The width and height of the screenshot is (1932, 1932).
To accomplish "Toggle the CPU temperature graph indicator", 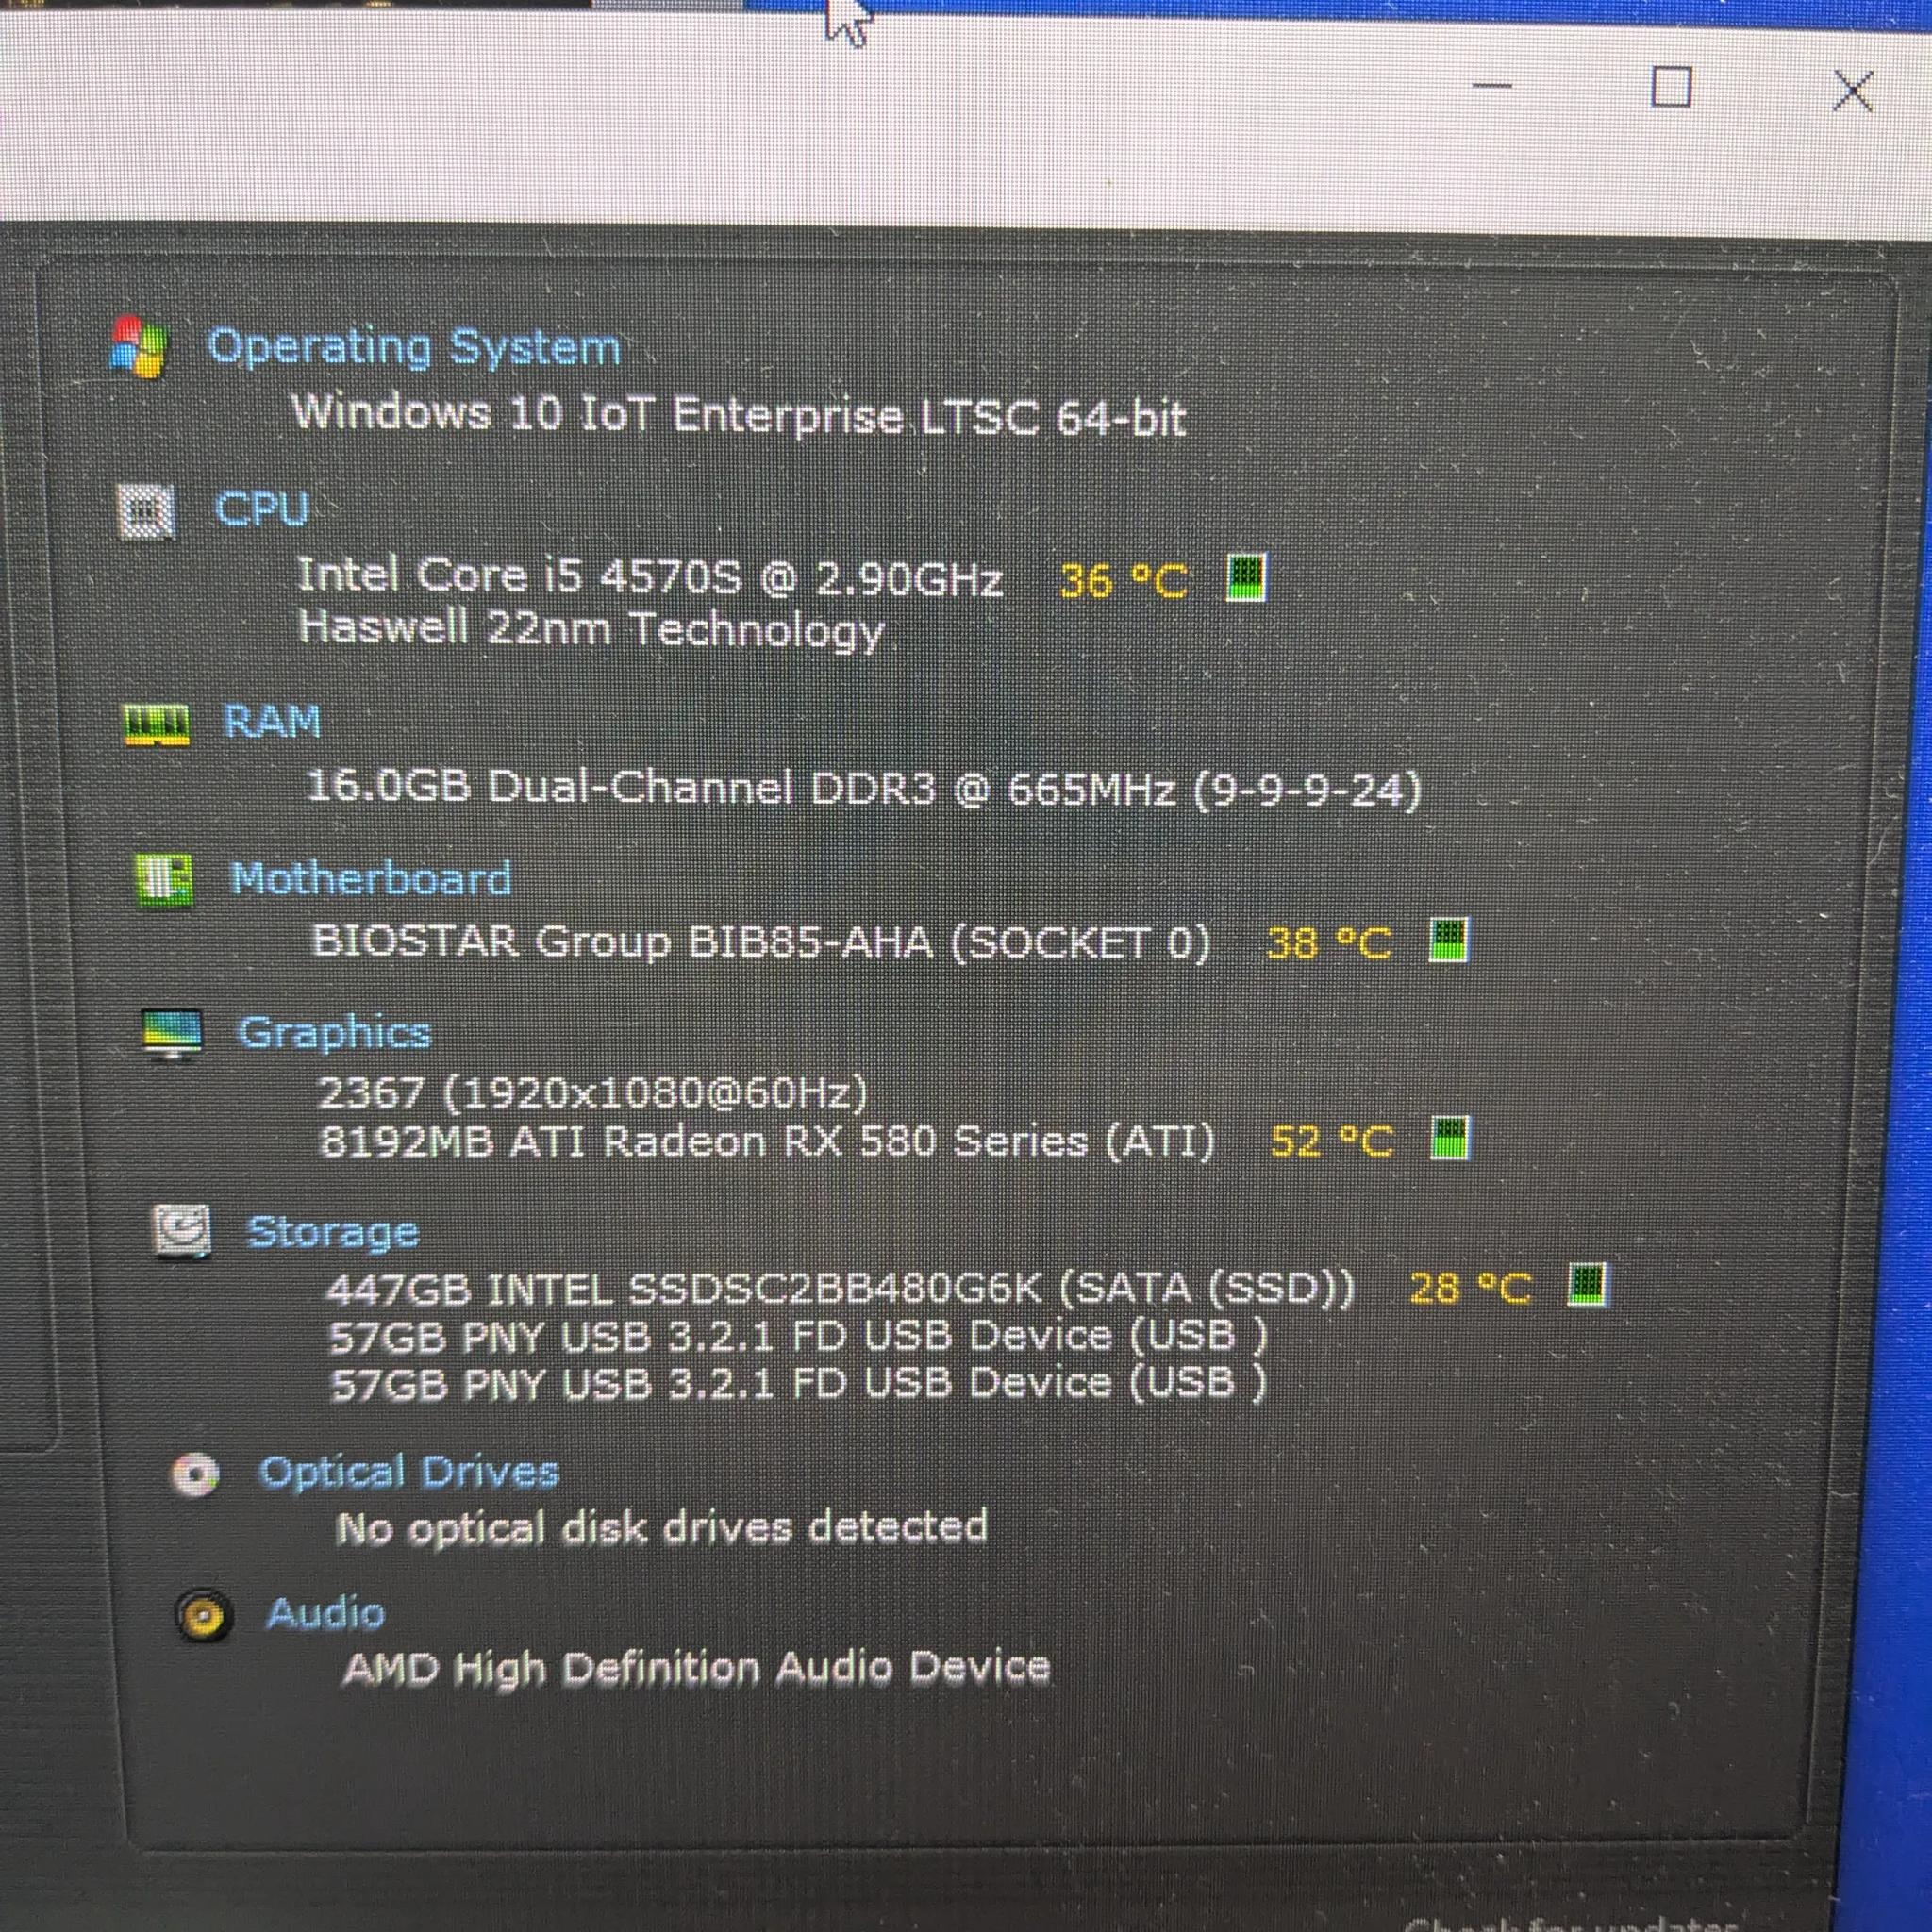I will coord(1246,578).
